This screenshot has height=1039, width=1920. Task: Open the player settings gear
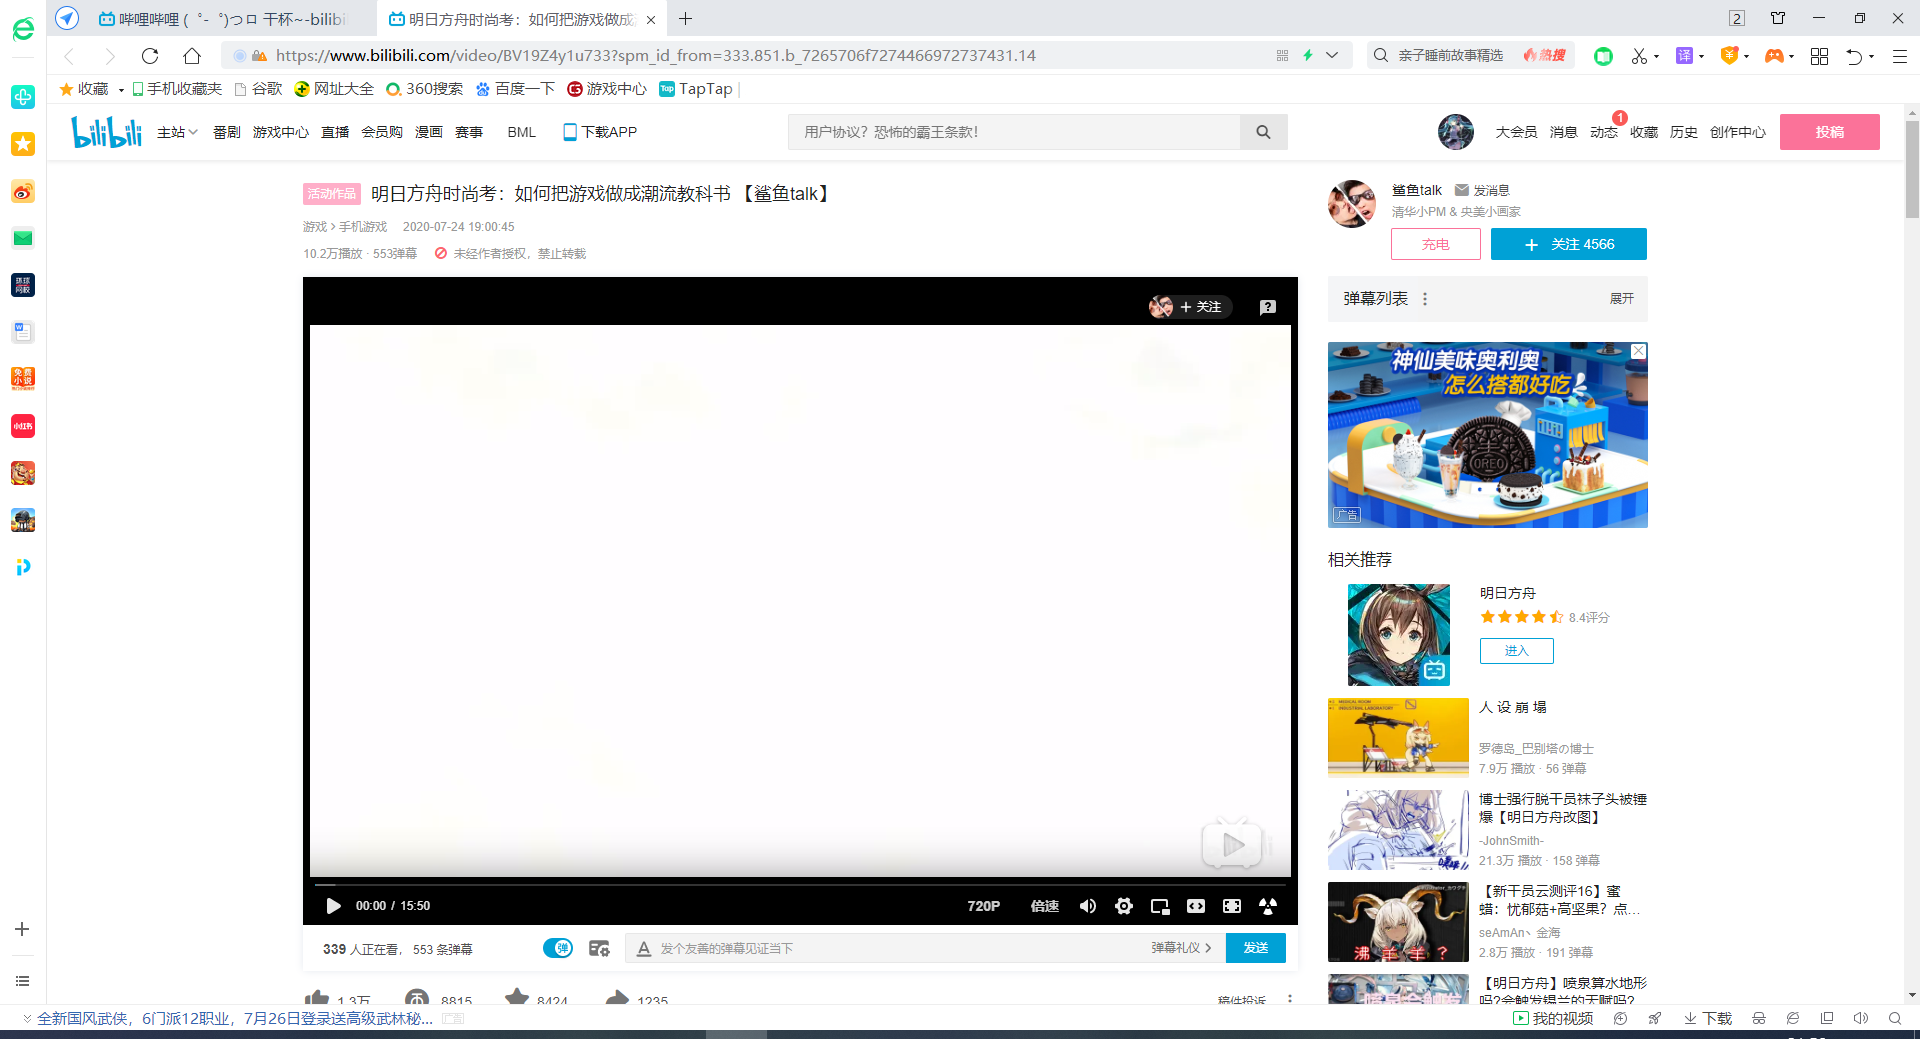(1124, 906)
